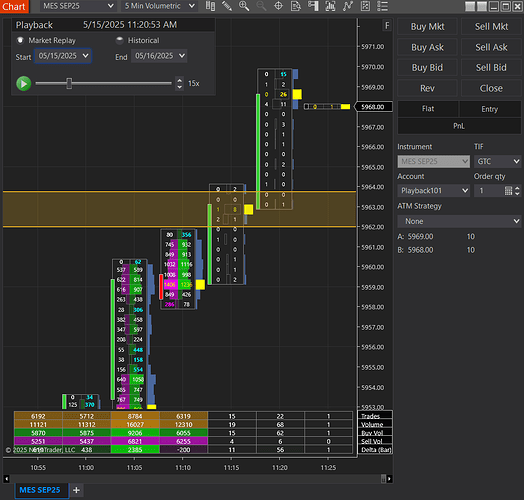
Task: Click right arrow of horizontal scrollbar
Action: 389,479
